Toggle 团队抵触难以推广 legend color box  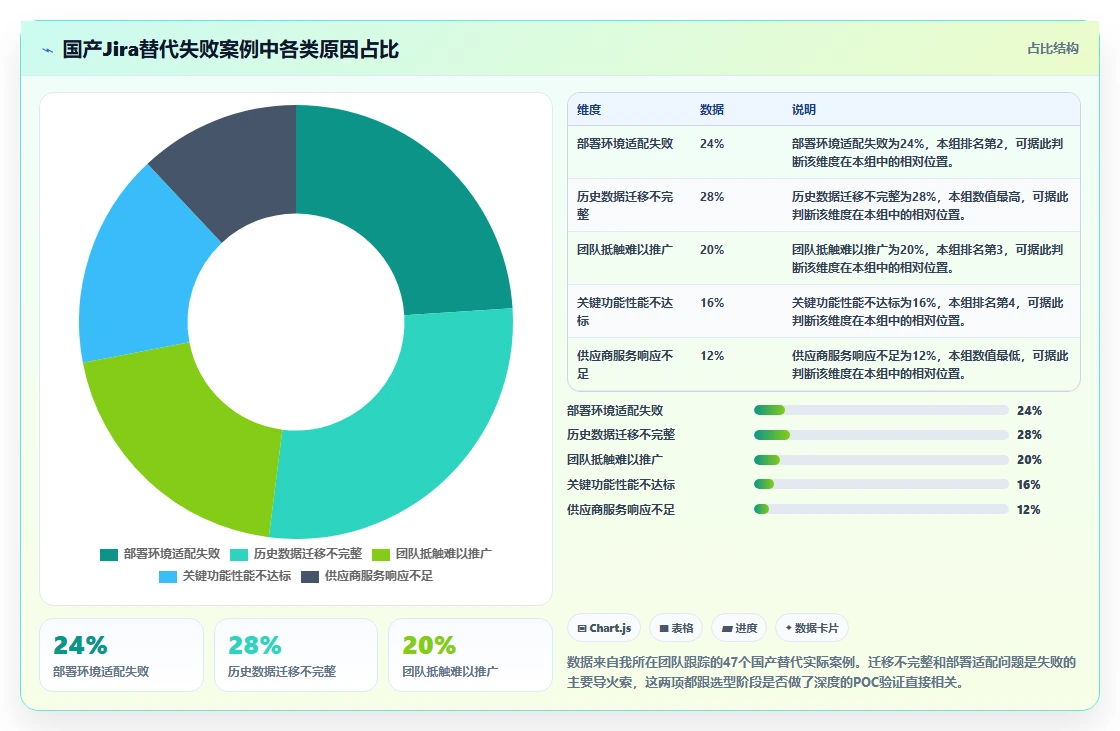[381, 555]
